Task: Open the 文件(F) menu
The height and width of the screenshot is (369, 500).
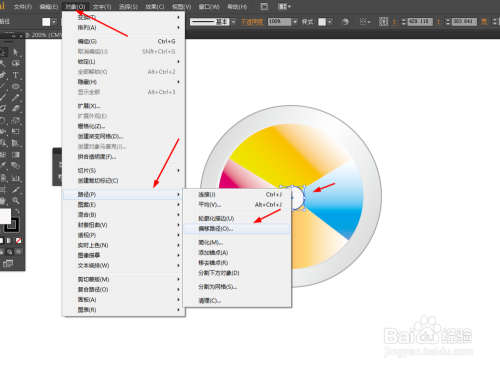Action: point(23,7)
